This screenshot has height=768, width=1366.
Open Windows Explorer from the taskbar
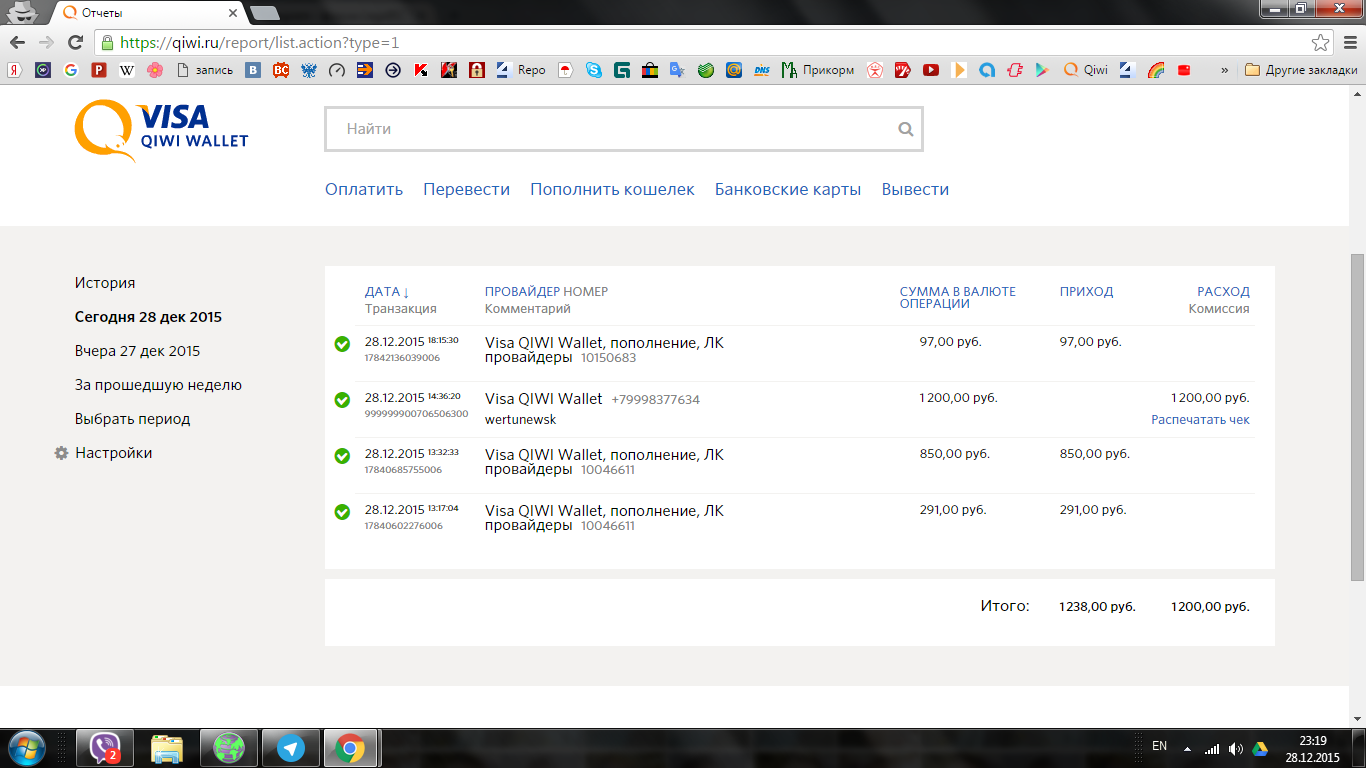(x=167, y=748)
